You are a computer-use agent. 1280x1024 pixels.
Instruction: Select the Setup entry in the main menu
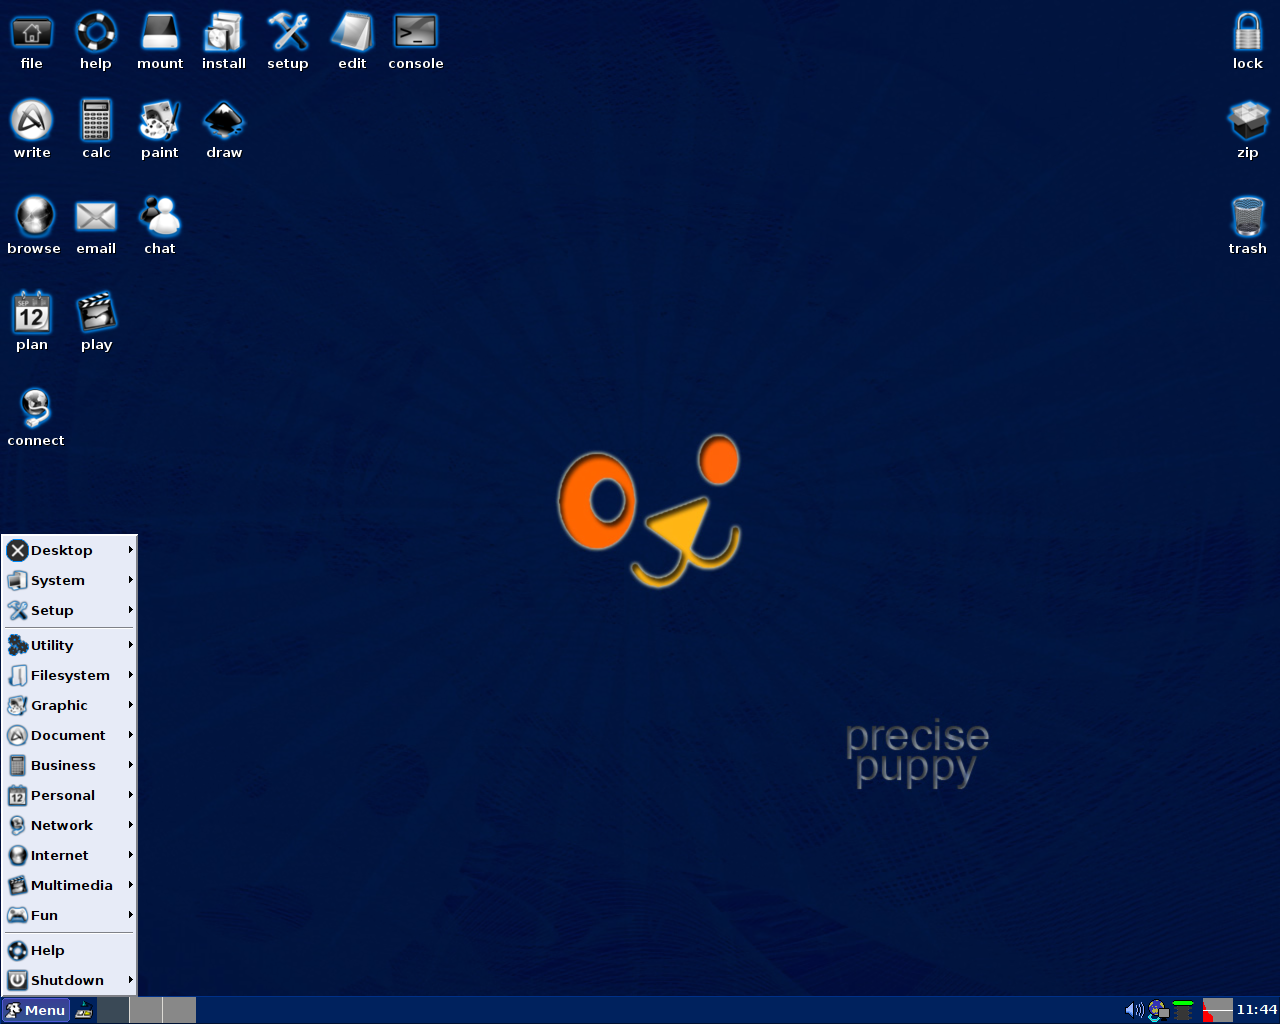click(x=69, y=610)
